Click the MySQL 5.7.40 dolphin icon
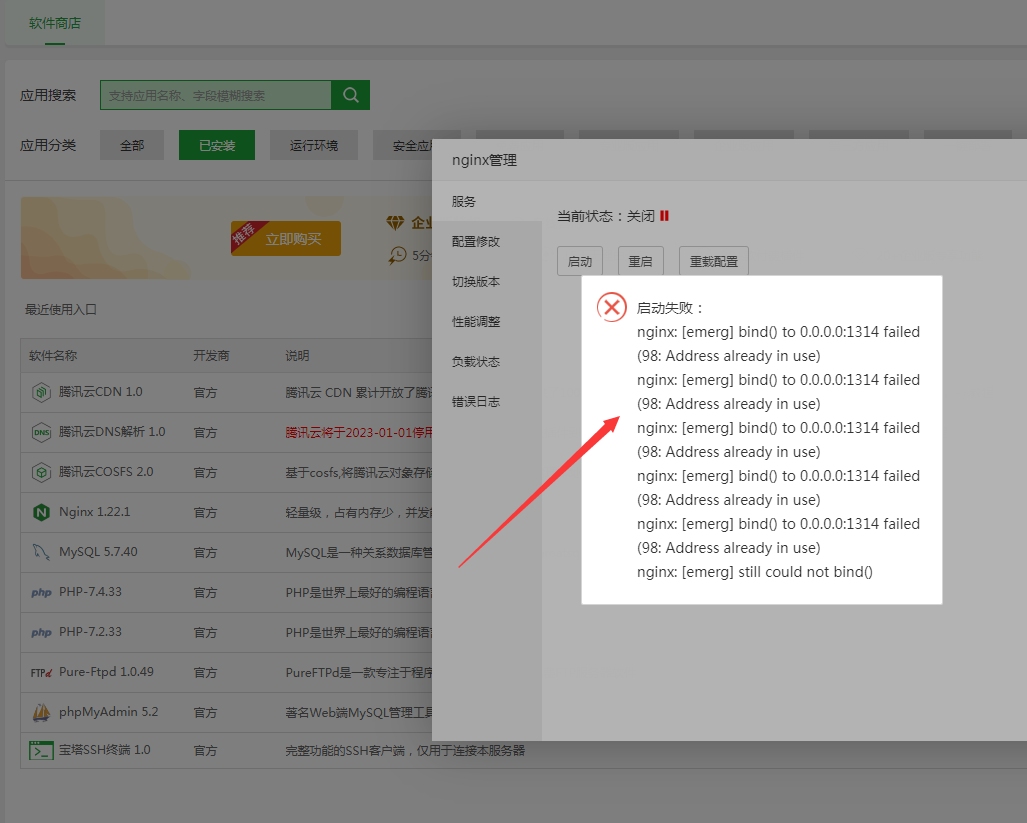 (41, 552)
